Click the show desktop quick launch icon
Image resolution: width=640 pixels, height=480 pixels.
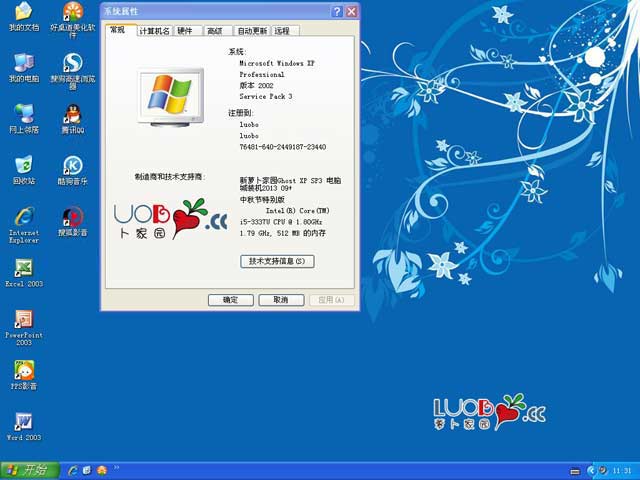87,470
